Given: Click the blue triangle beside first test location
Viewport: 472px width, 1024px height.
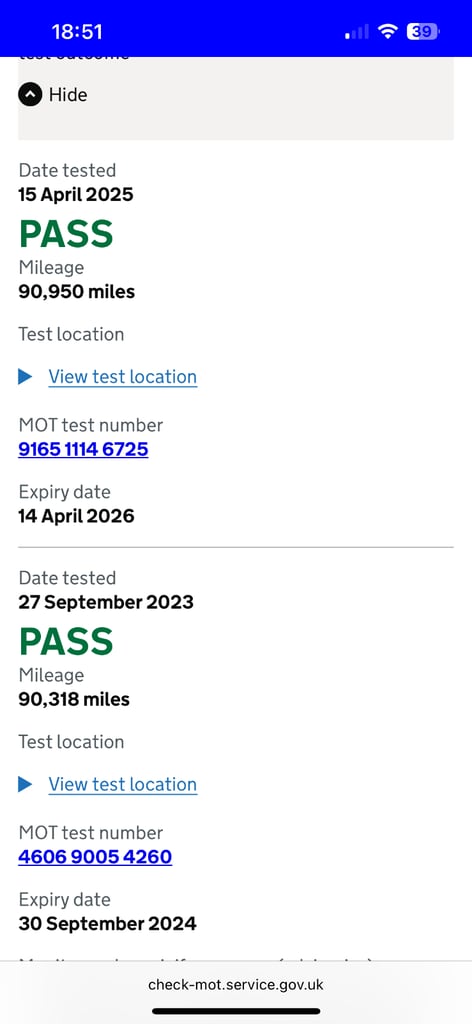Looking at the screenshot, I should 25,377.
